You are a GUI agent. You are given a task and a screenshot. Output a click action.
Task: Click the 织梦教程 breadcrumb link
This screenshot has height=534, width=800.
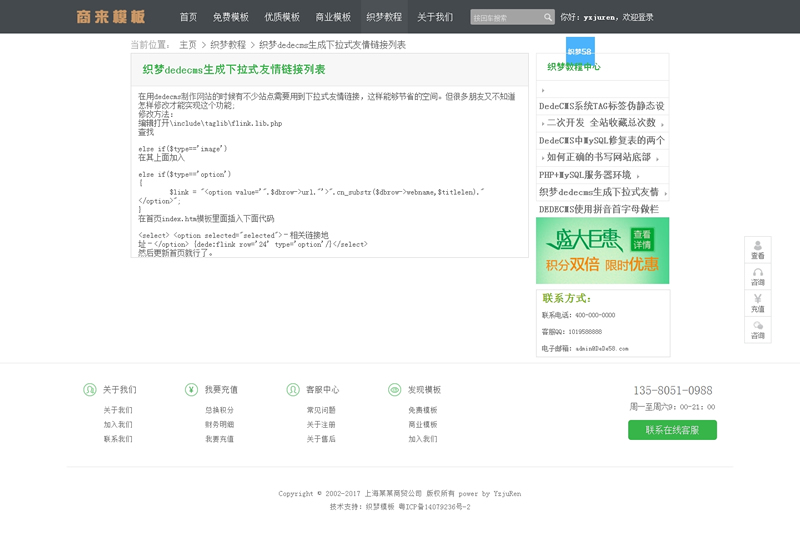tap(228, 45)
